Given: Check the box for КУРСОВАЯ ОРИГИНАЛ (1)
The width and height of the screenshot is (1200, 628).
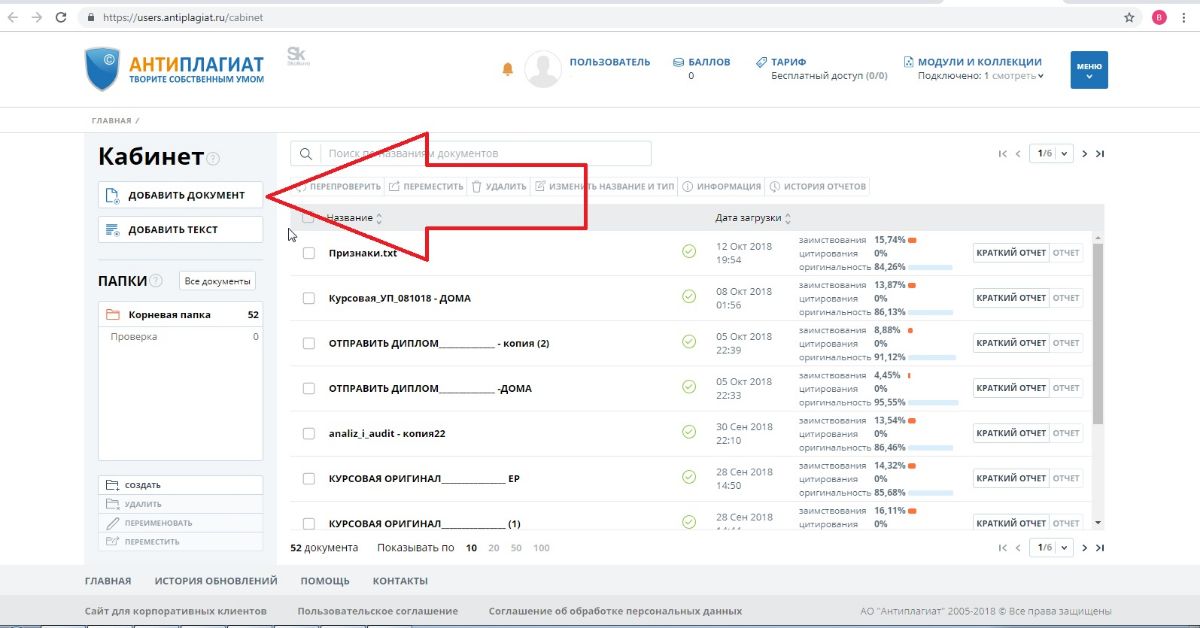Looking at the screenshot, I should coord(309,523).
